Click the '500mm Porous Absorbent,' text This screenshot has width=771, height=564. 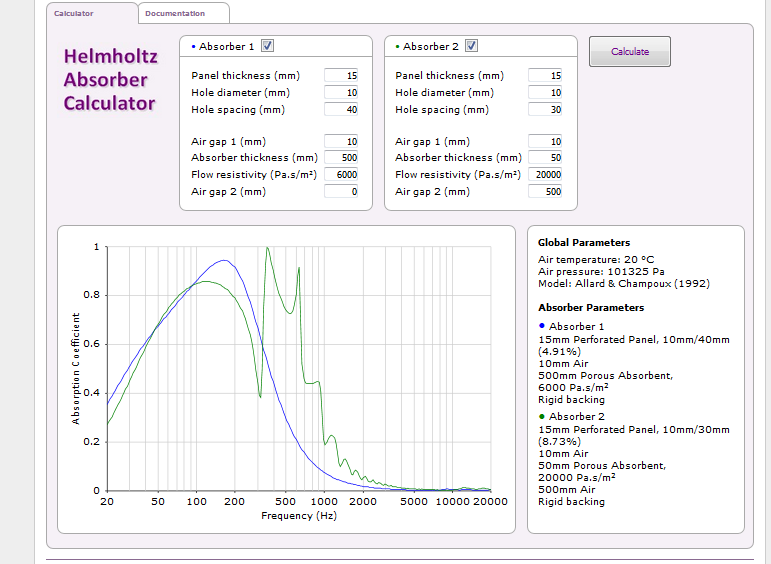(605, 376)
